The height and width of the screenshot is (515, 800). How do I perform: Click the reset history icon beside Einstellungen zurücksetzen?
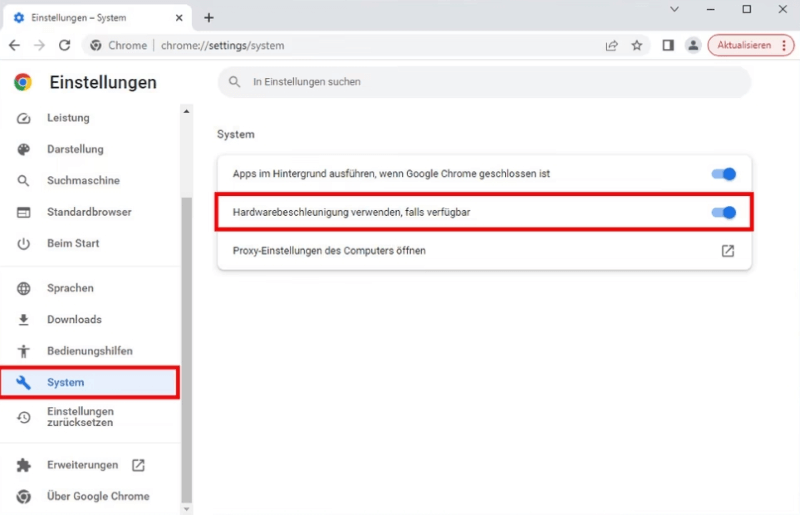(23, 418)
